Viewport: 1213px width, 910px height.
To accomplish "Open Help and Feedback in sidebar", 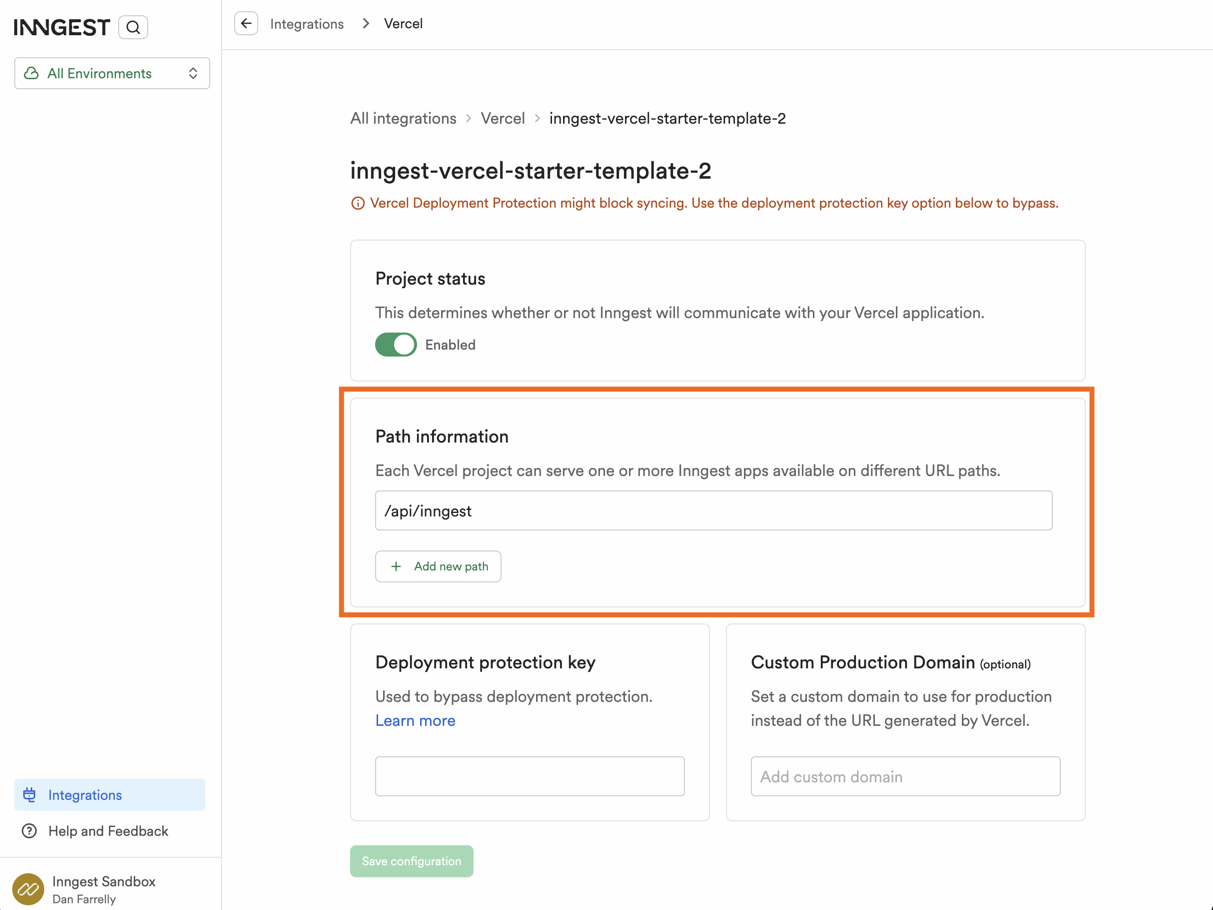I will tap(108, 831).
